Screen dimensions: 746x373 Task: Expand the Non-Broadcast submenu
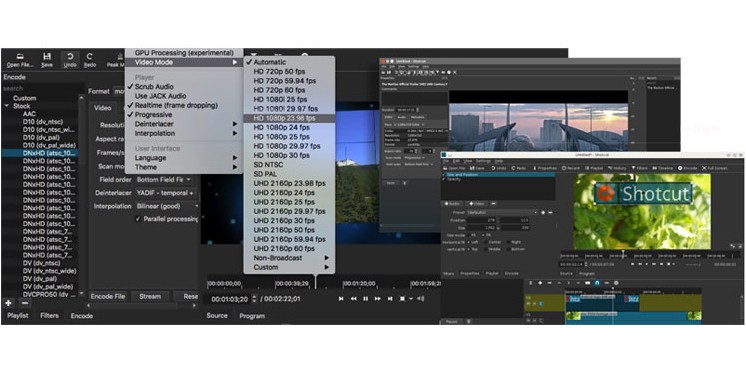(x=289, y=258)
